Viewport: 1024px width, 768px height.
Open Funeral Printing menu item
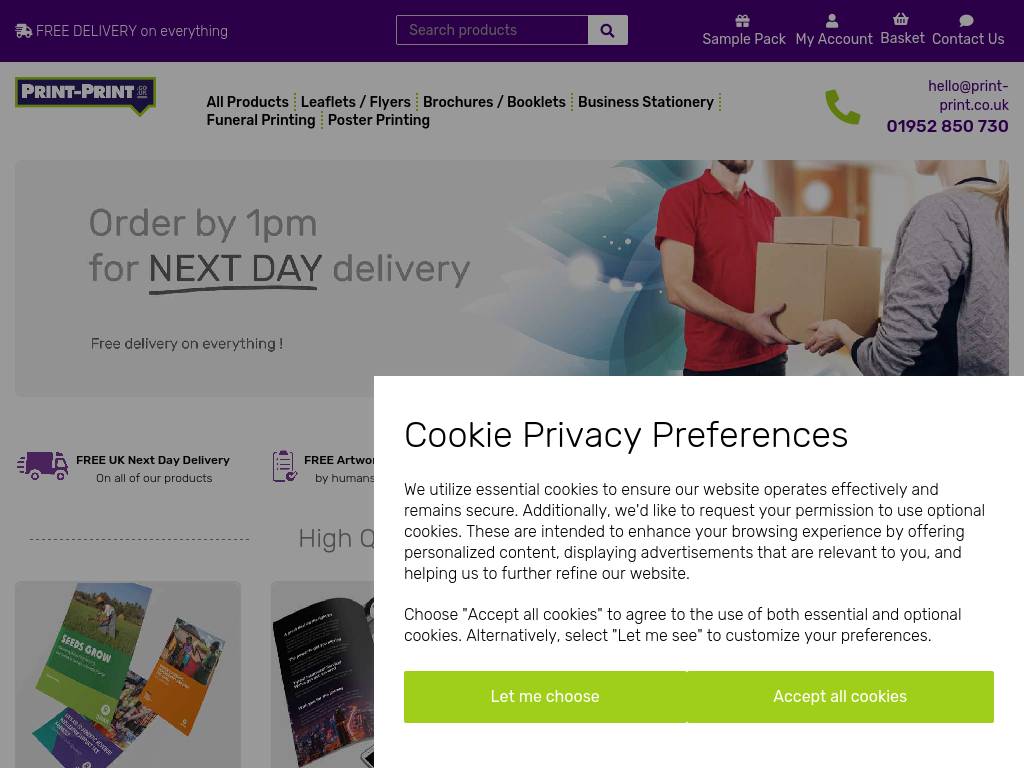260,120
